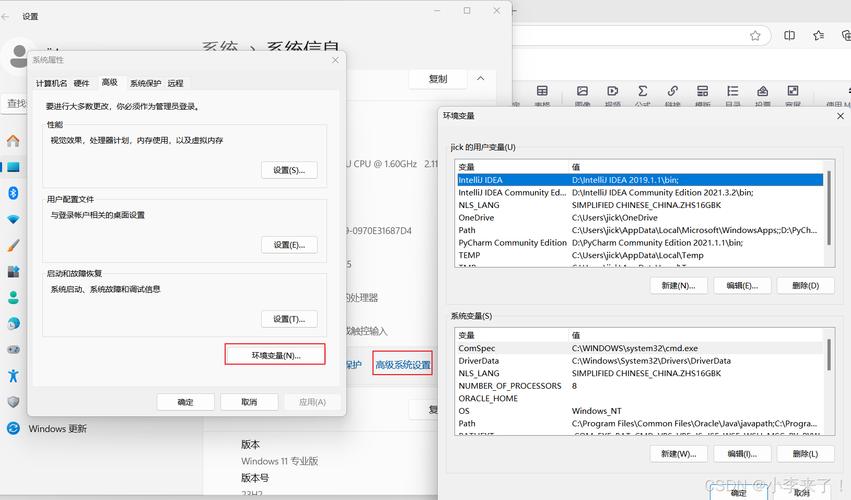Select PyCharm Community Edition variable row
851x500 pixels.
pos(640,242)
